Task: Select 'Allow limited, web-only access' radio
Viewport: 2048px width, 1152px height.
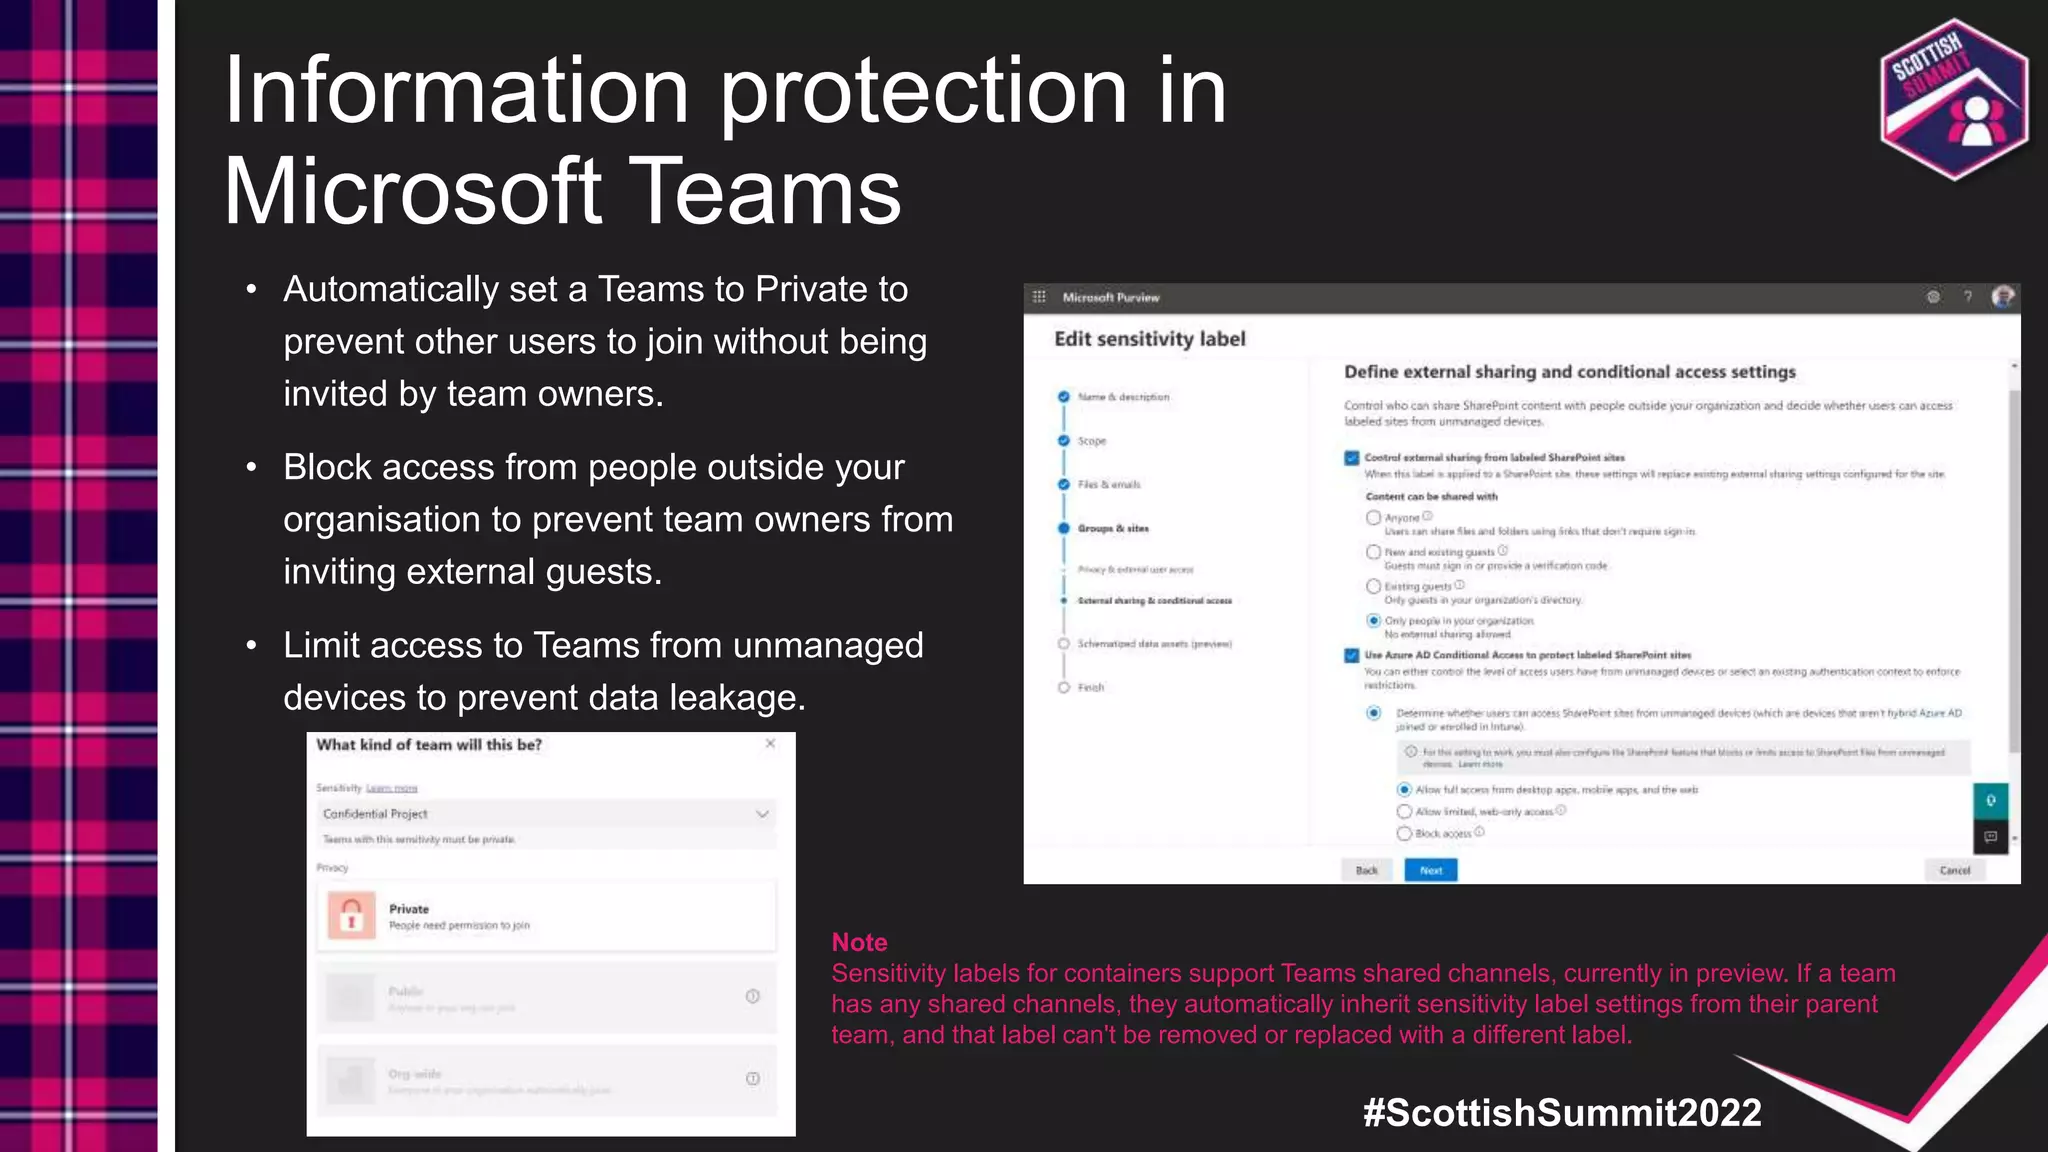Action: 1404,812
